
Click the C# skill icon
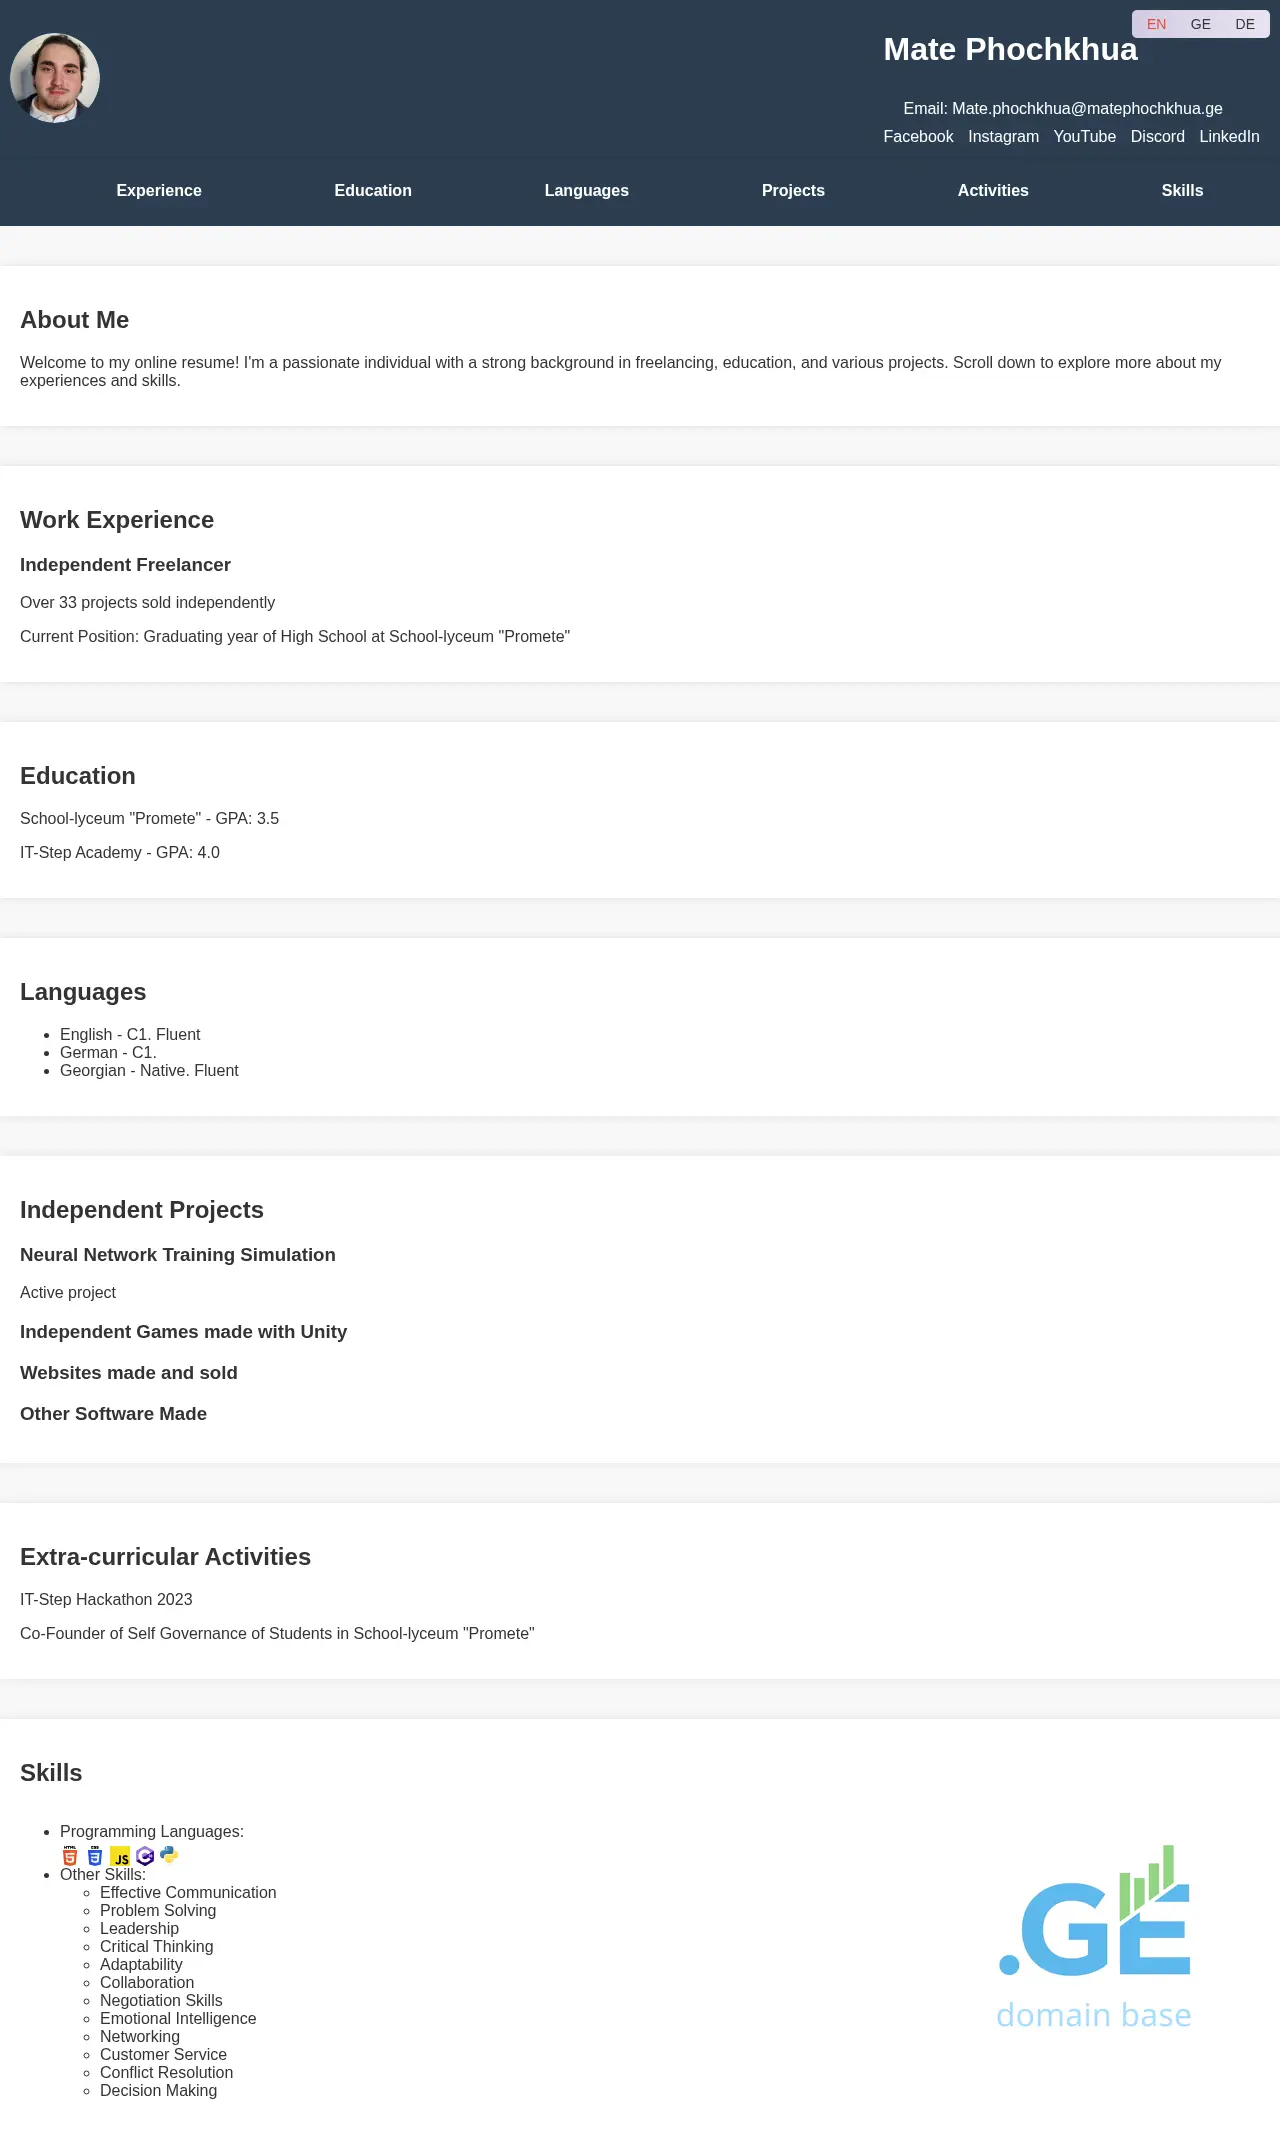tap(145, 1856)
